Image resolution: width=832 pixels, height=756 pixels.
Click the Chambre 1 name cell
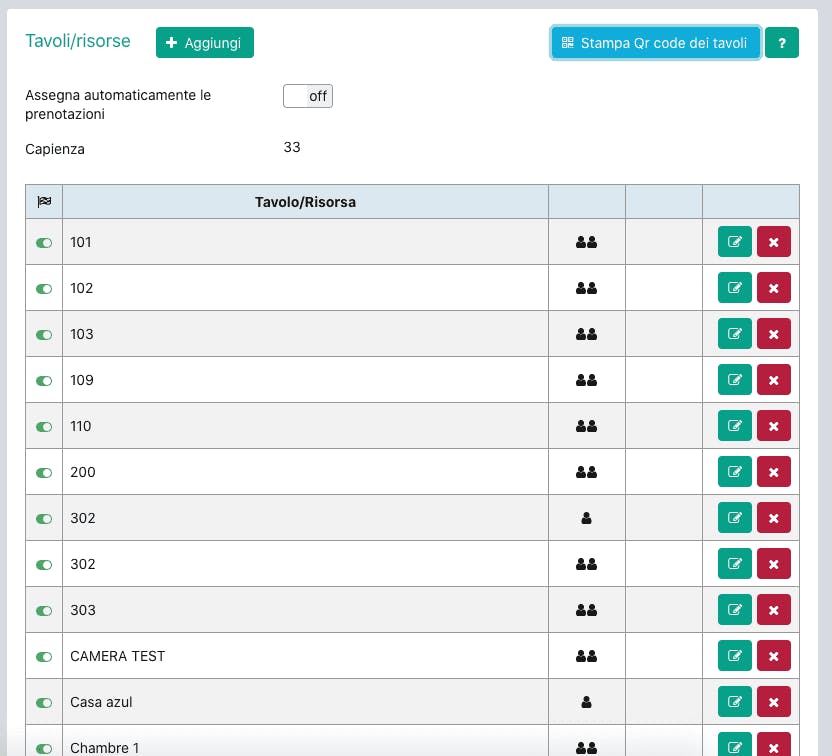pos(305,741)
